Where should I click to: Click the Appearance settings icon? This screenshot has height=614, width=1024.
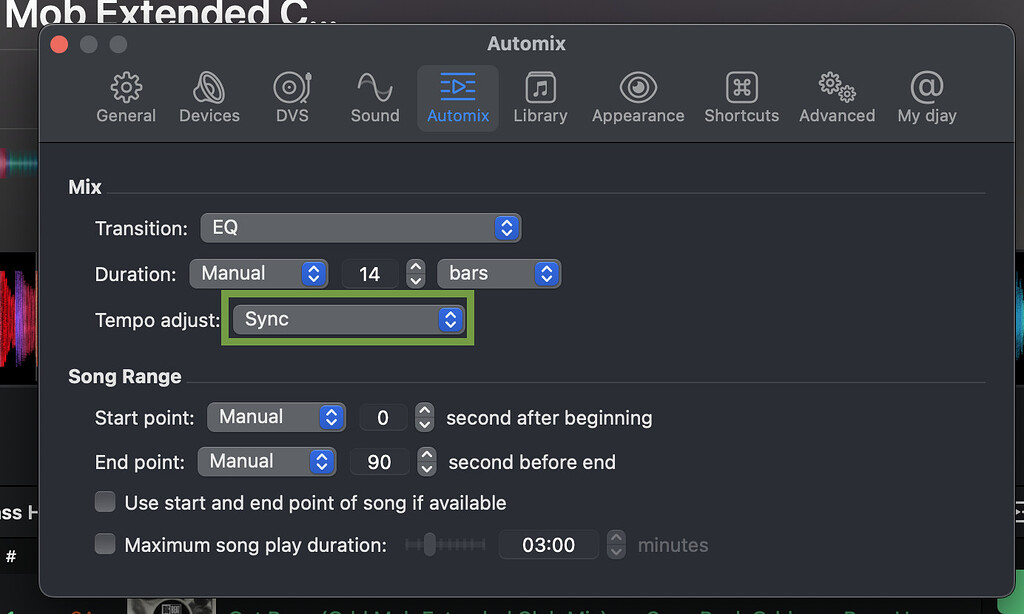[x=637, y=97]
